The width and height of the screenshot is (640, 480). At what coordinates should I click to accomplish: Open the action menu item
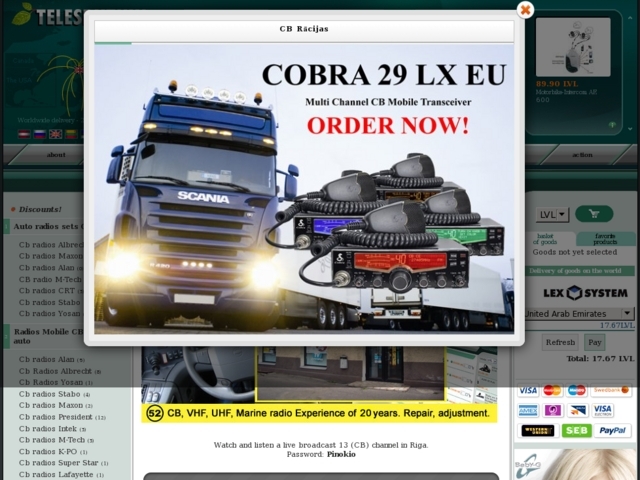click(x=582, y=155)
